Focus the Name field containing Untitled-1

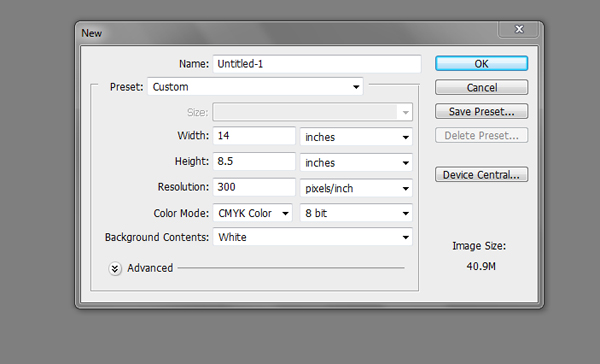coord(317,64)
